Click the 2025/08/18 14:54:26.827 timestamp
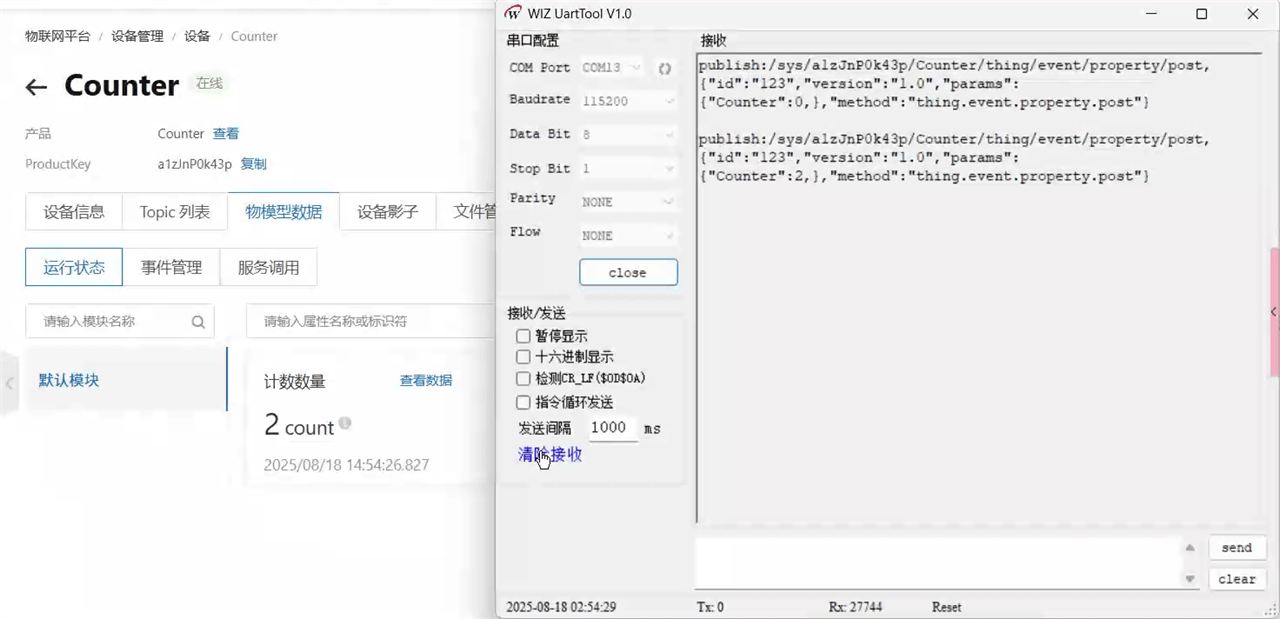The image size is (1280, 619). pos(346,465)
